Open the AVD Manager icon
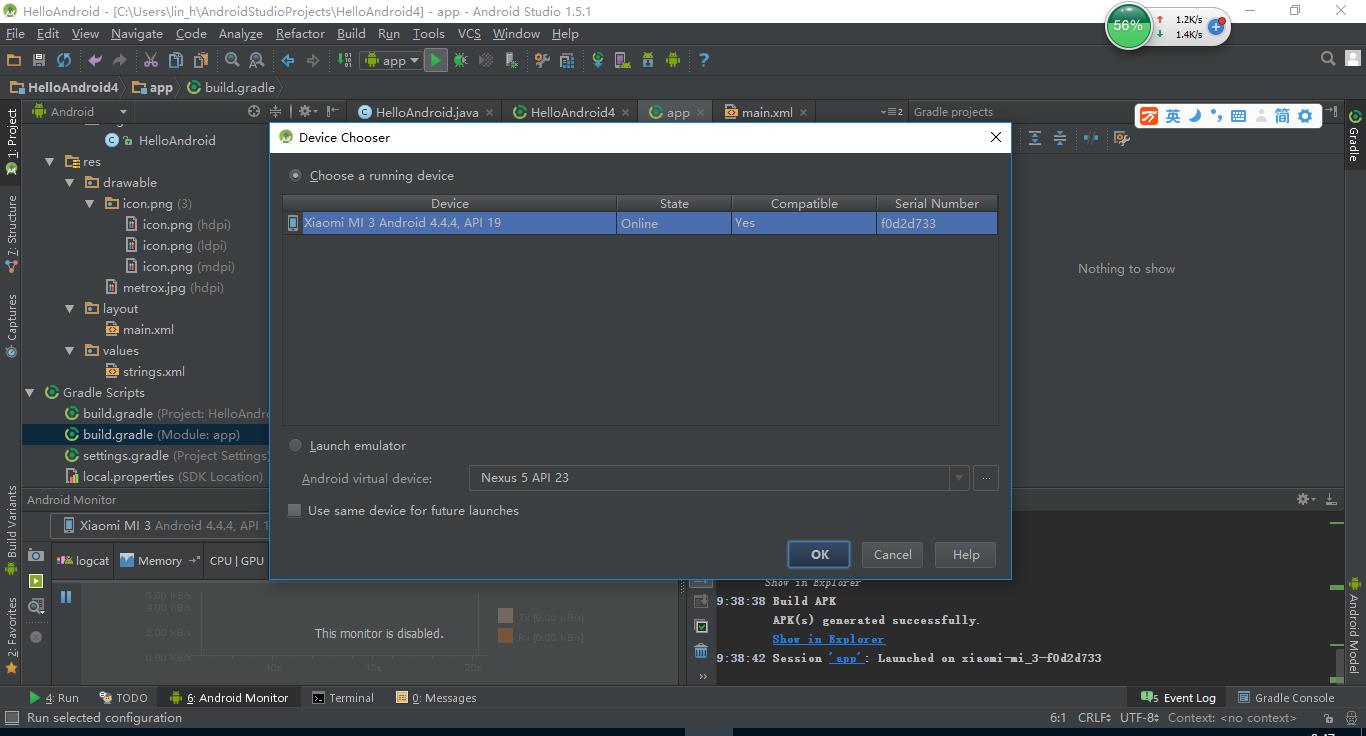Screen dimensions: 1366x736 (623, 60)
